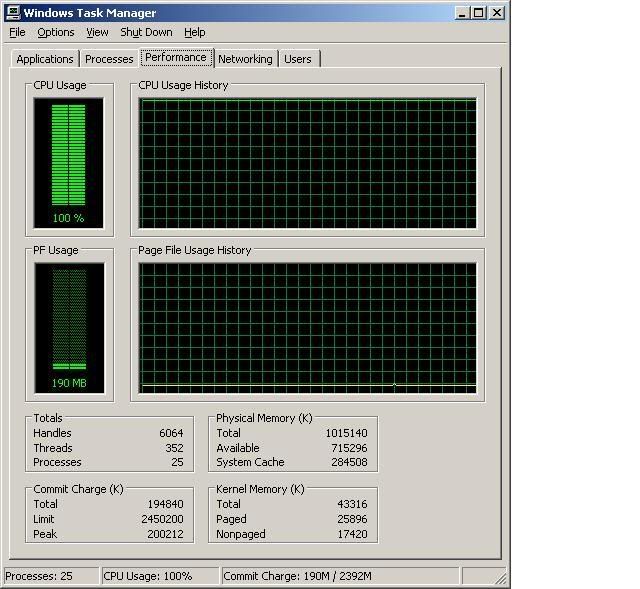This screenshot has height=589, width=640.
Task: Open the File menu
Action: click(17, 33)
